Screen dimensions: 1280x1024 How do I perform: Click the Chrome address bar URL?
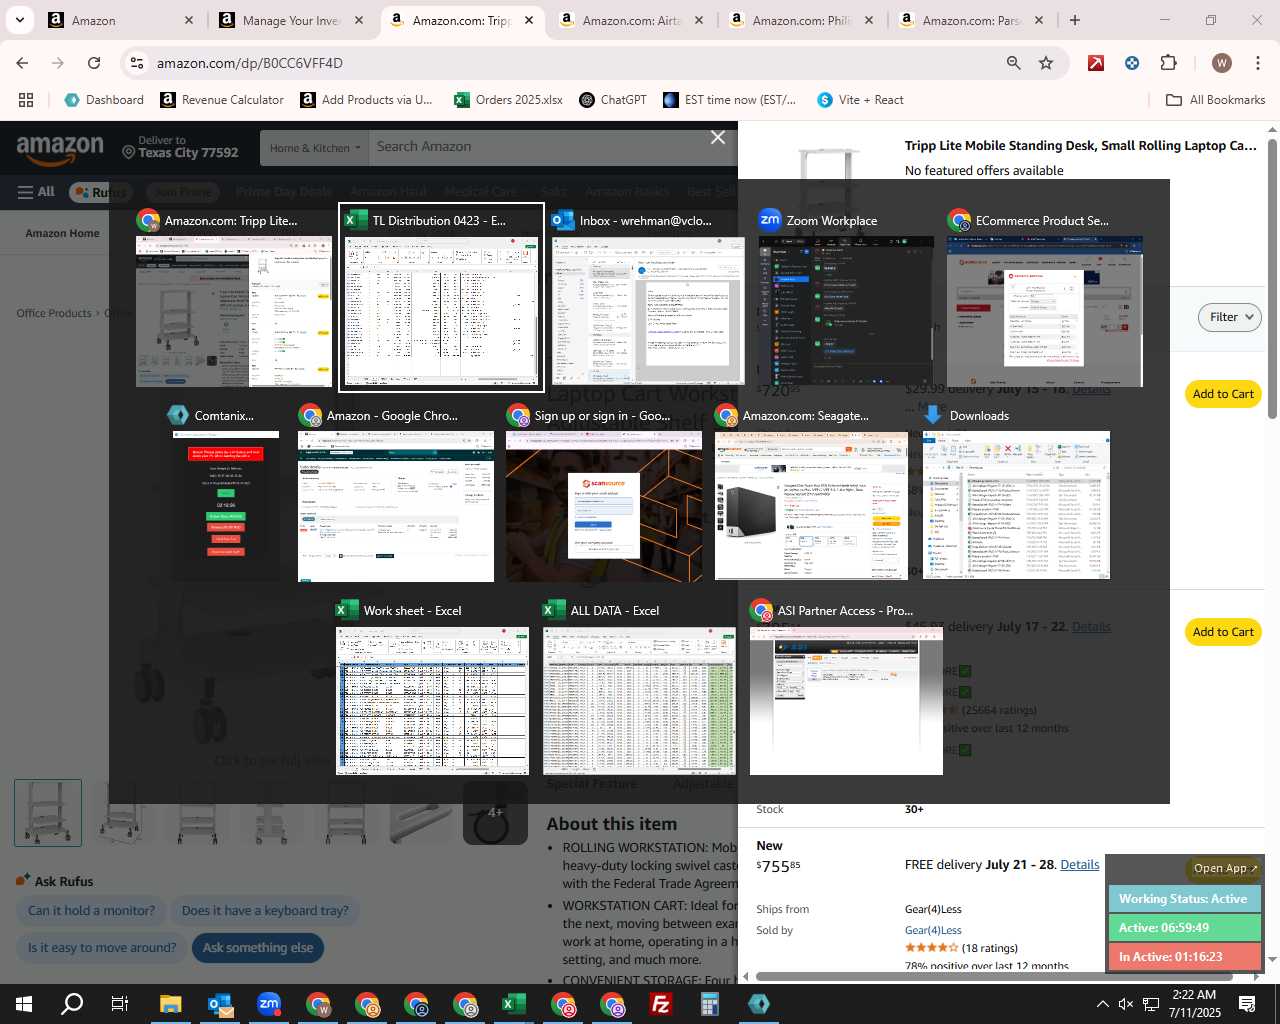pyautogui.click(x=249, y=63)
